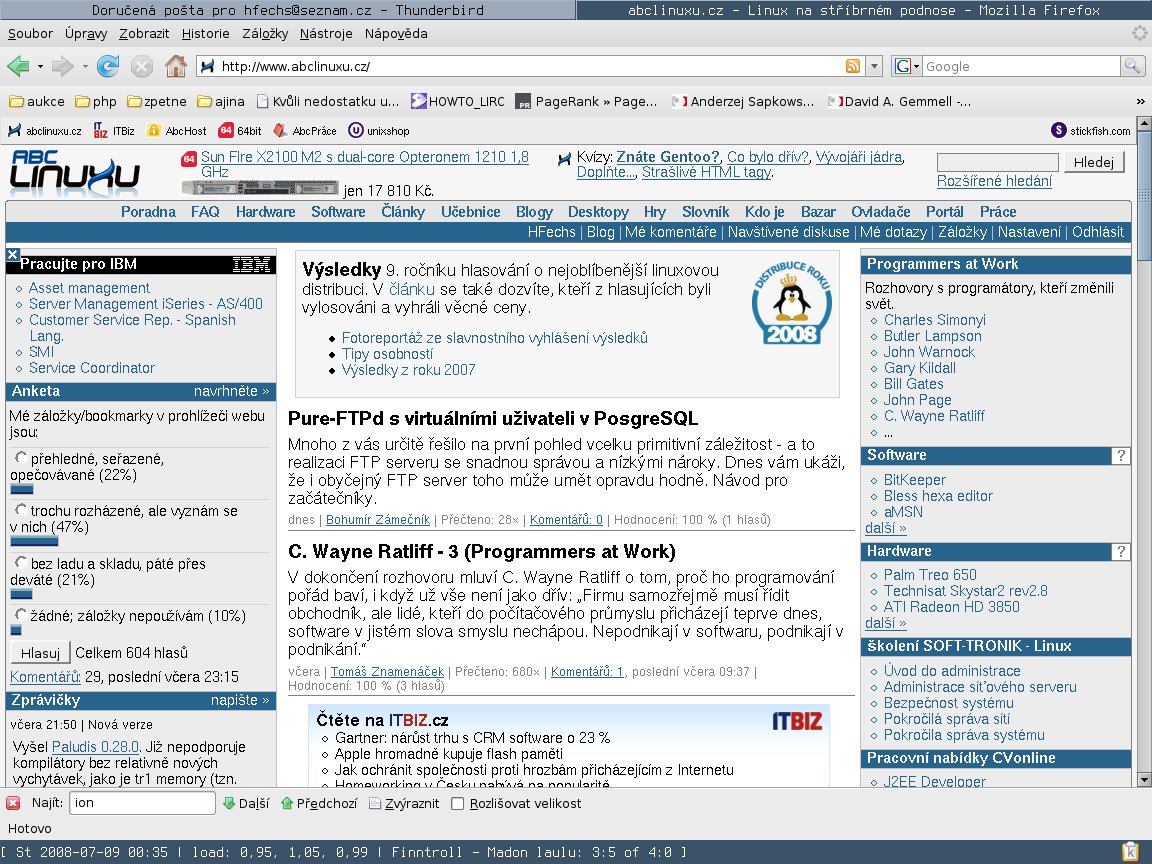Open the Back button history dropdown arrow
This screenshot has width=1152, height=864.
tap(40, 67)
